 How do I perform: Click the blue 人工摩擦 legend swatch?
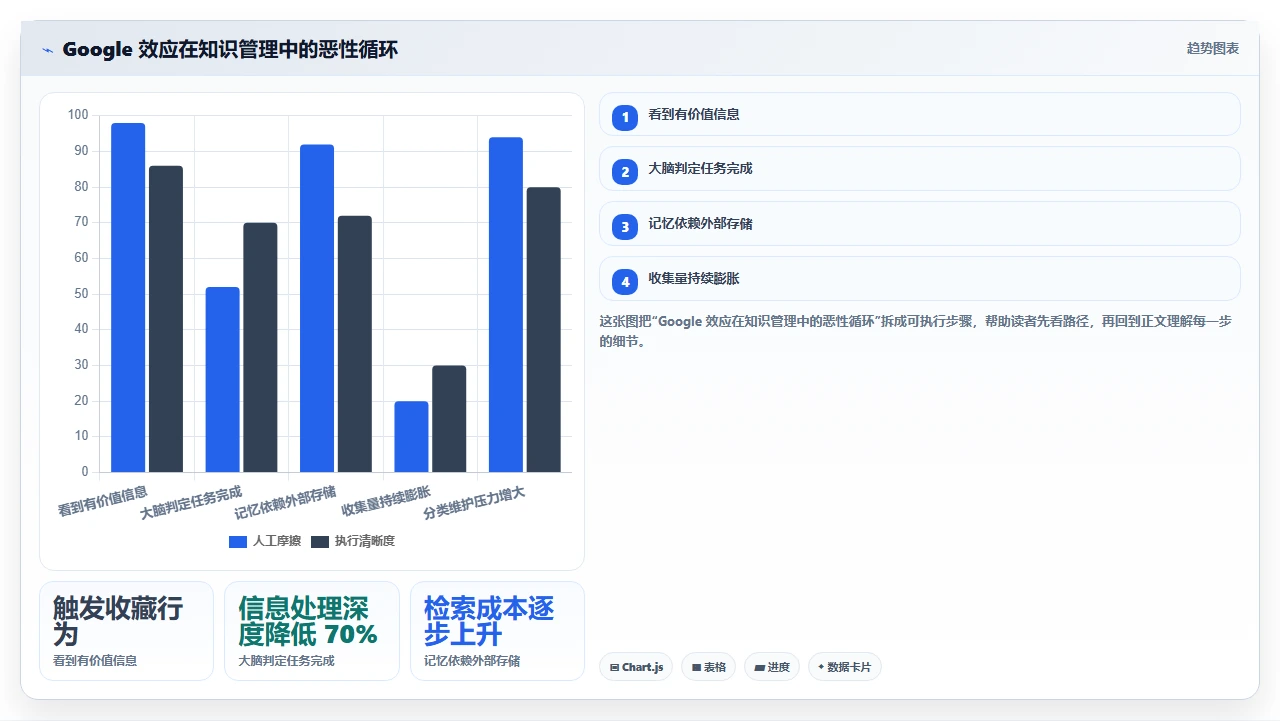(x=238, y=541)
